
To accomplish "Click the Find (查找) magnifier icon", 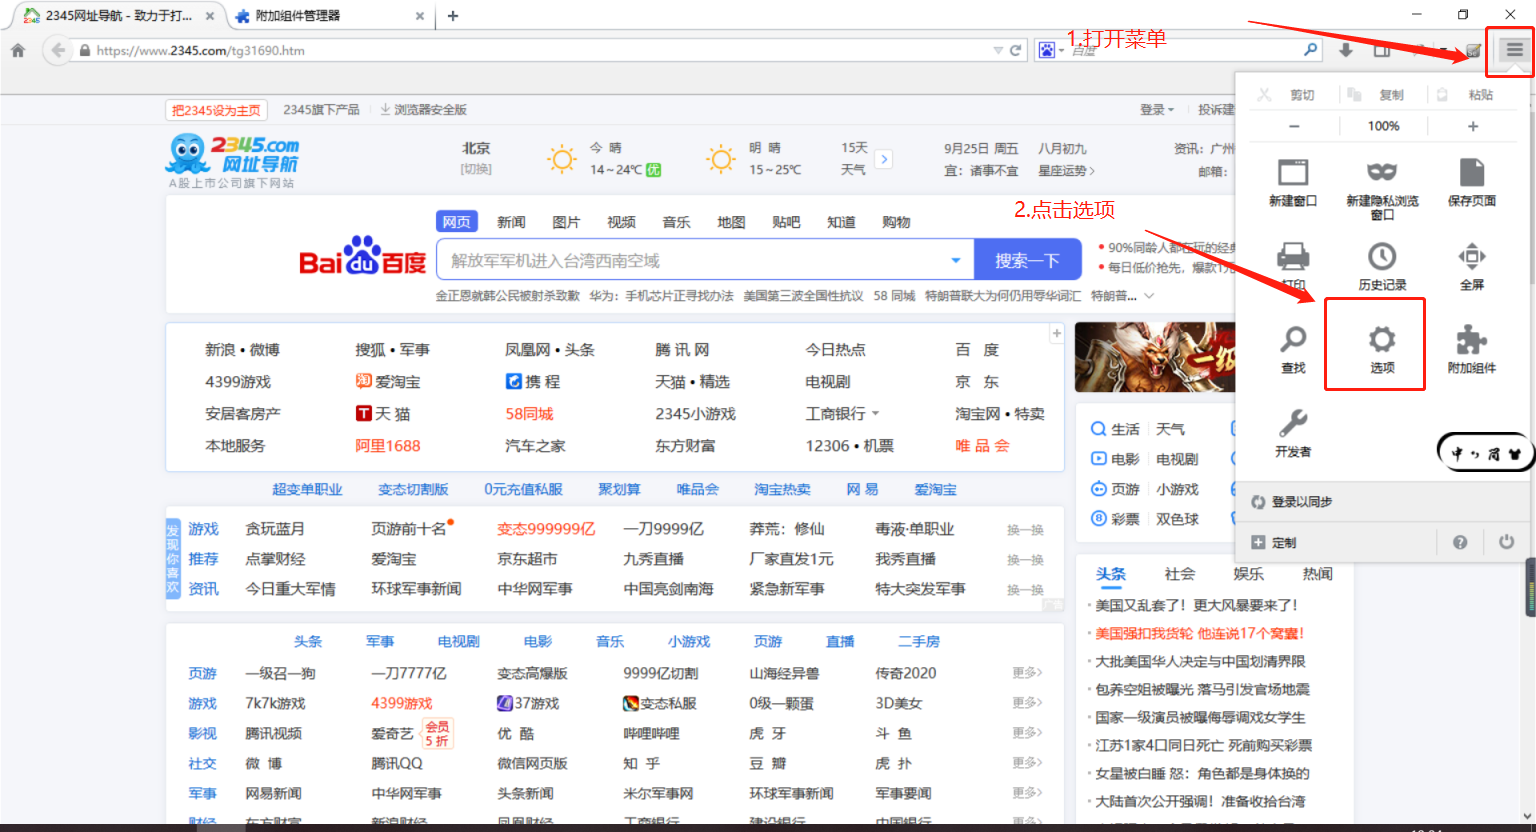I will (x=1293, y=340).
